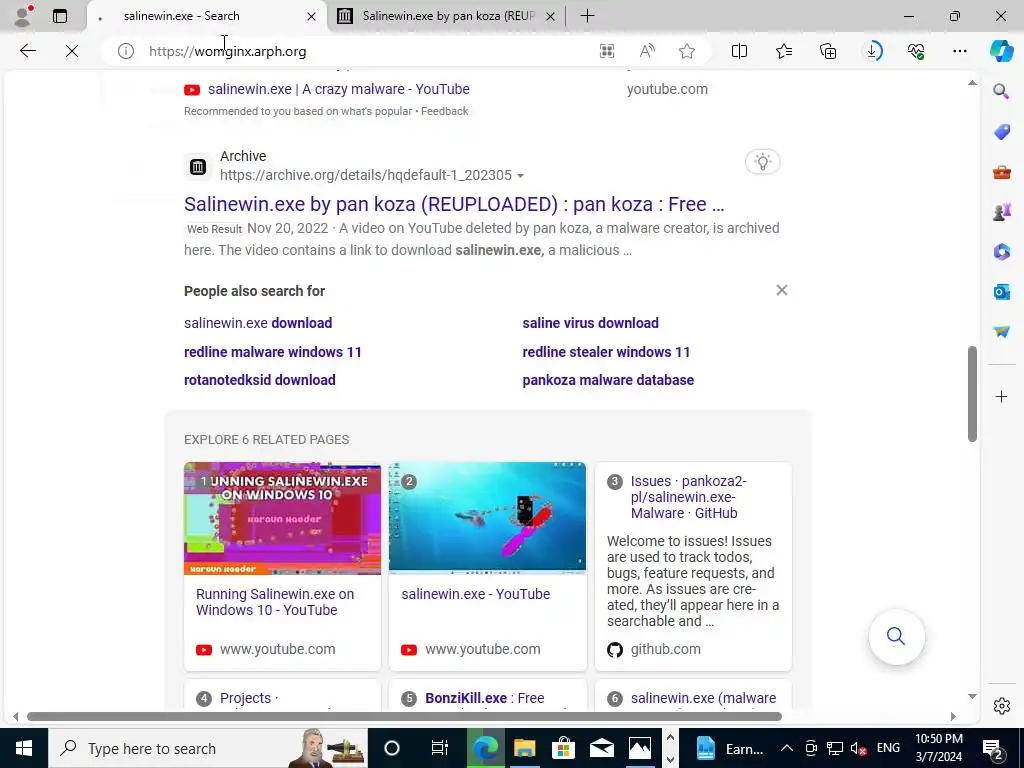The width and height of the screenshot is (1024, 768).
Task: Open Salinewin.exe by pan koza REUPLOADED result
Action: [454, 204]
